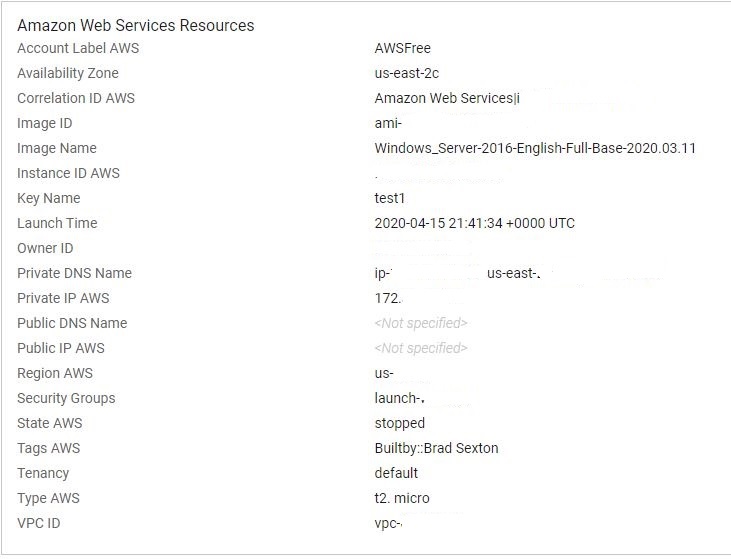Click '<Not specified>' beside Public IP AWS
Image resolution: width=731 pixels, height=559 pixels.
coord(421,348)
